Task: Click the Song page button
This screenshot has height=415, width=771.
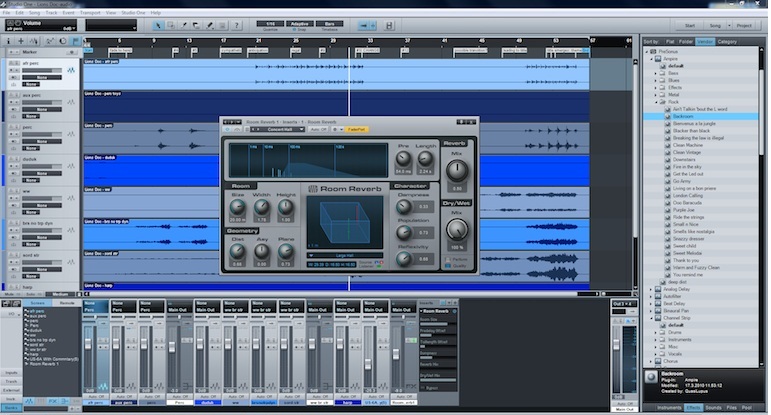Action: (715, 26)
